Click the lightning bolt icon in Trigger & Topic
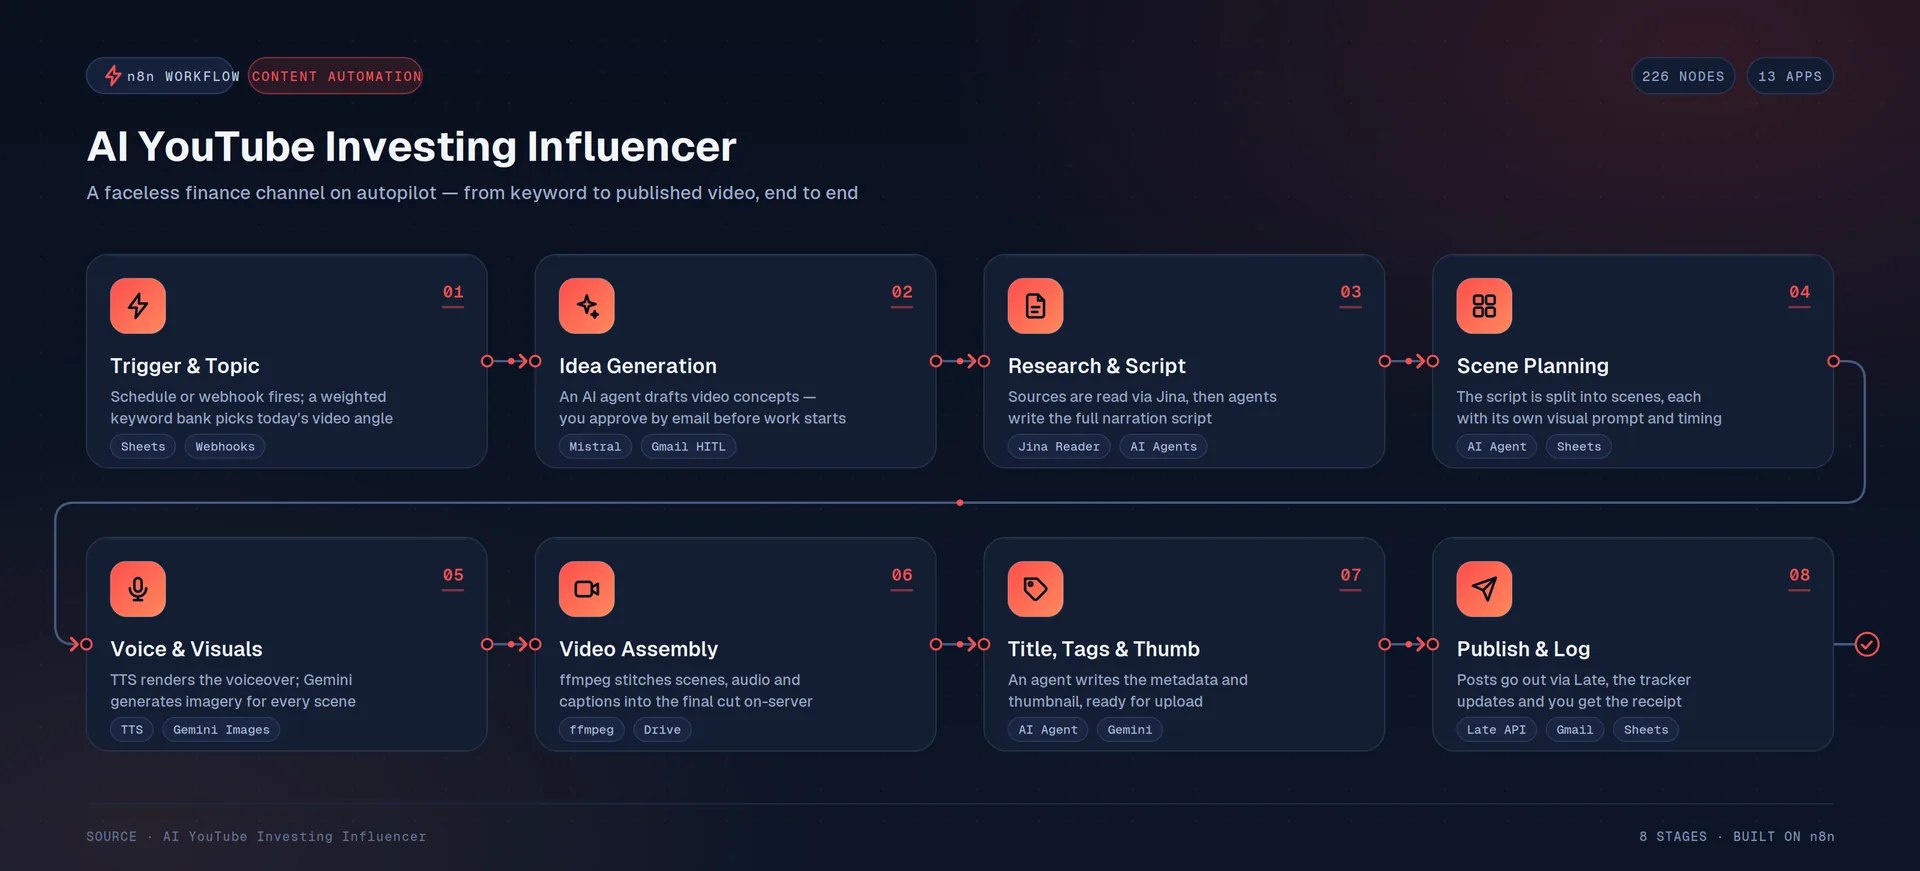Viewport: 1920px width, 871px height. (138, 306)
